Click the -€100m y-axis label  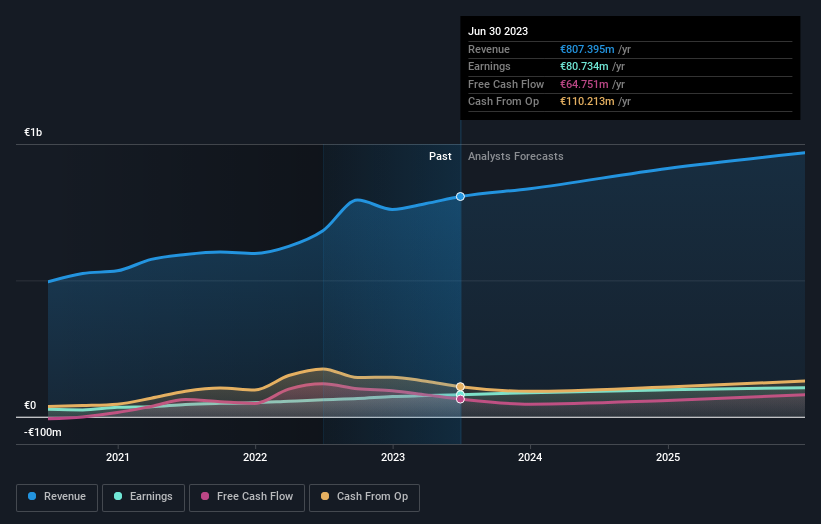[x=42, y=432]
